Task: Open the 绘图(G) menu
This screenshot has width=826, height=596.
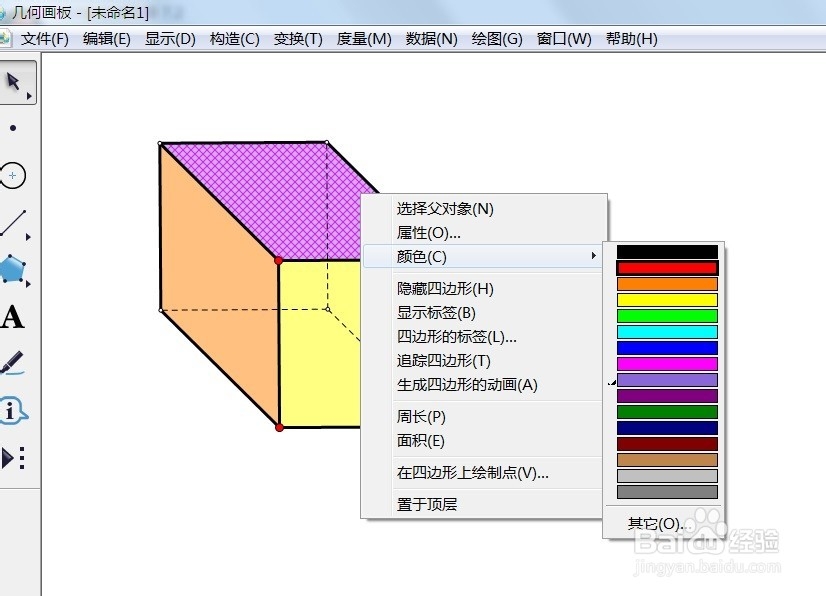Action: tap(497, 39)
